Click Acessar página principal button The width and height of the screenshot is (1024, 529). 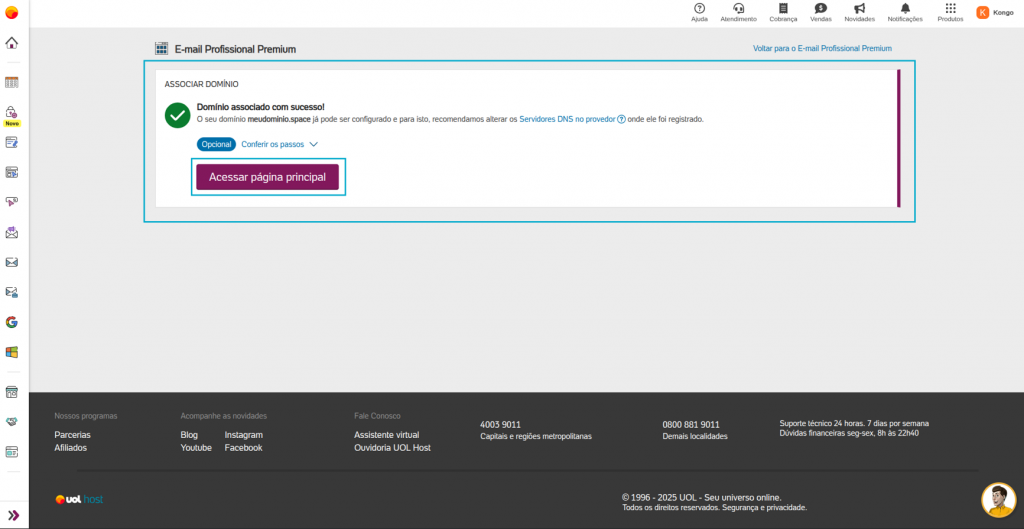(267, 177)
